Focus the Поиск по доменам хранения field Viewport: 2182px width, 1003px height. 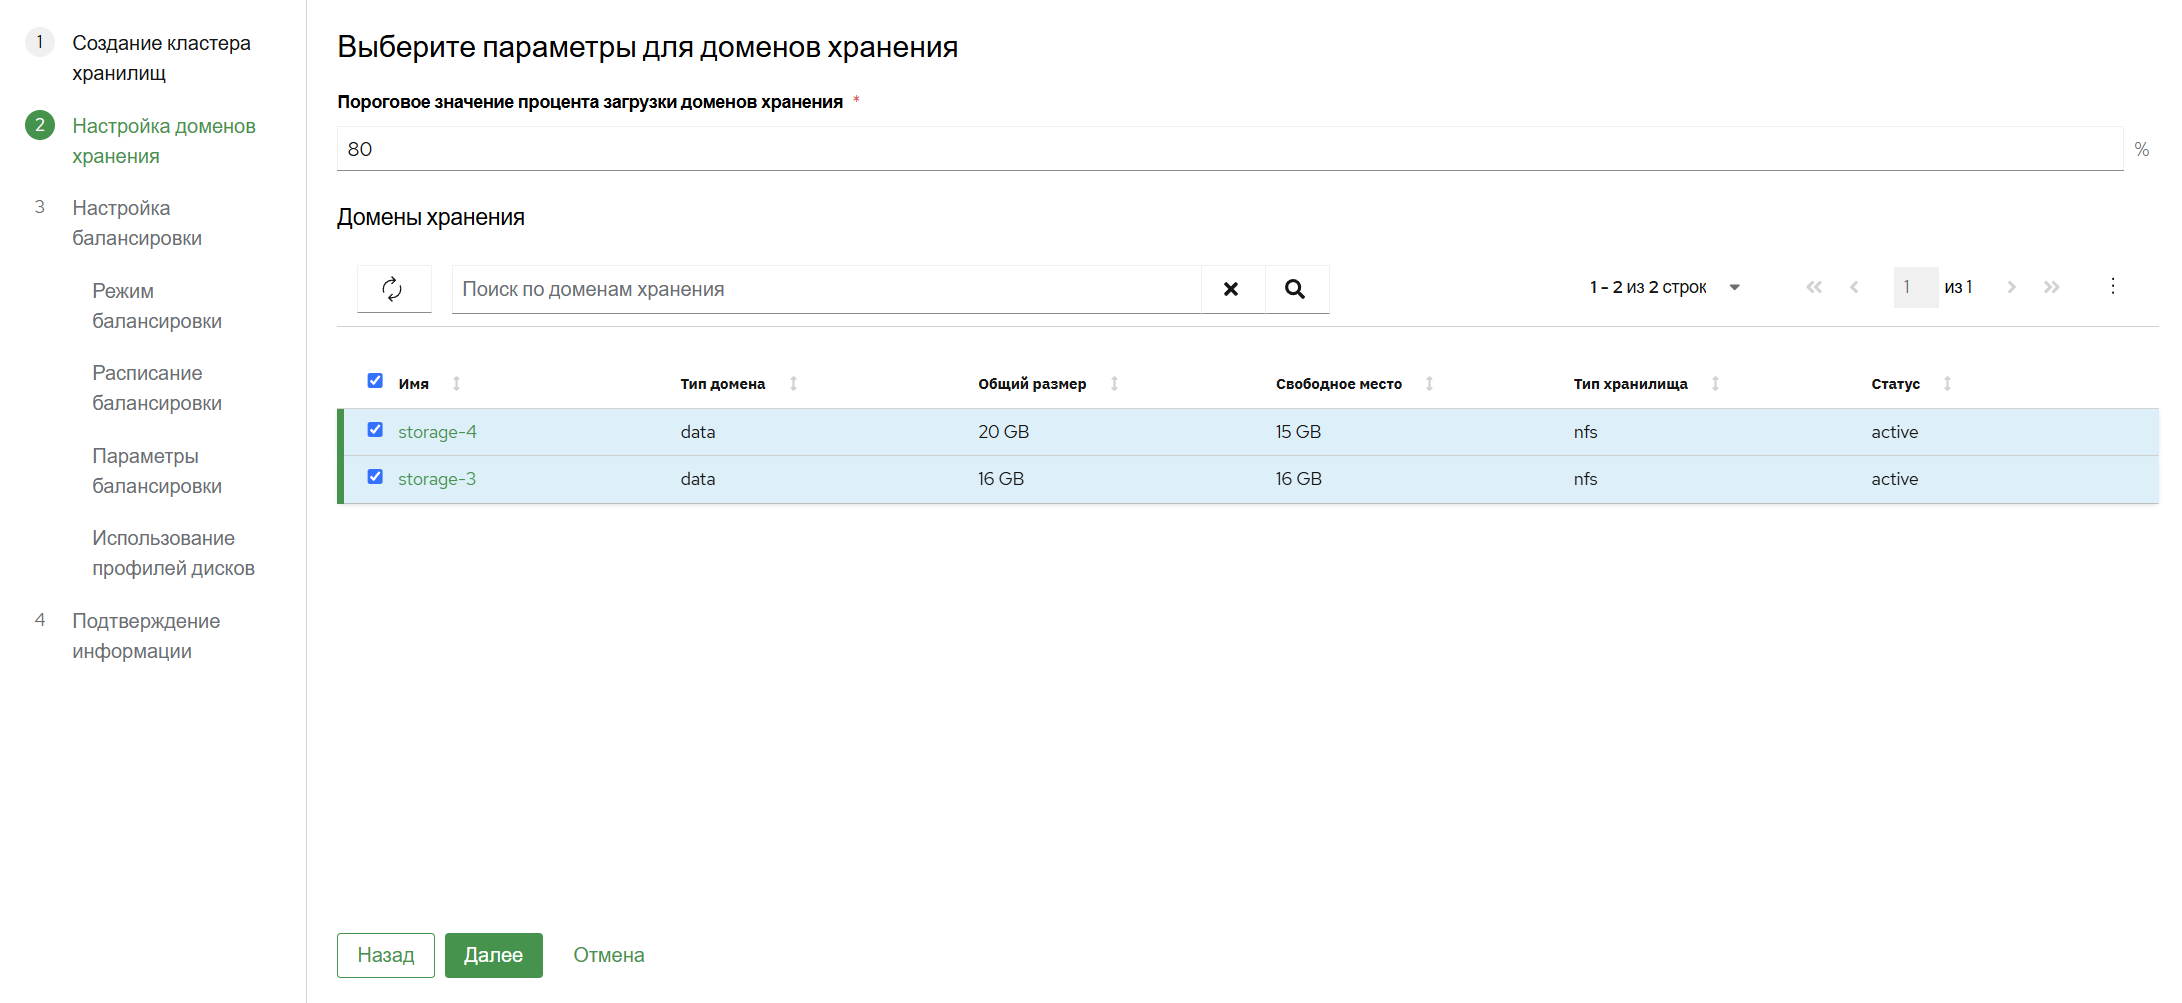(x=826, y=289)
